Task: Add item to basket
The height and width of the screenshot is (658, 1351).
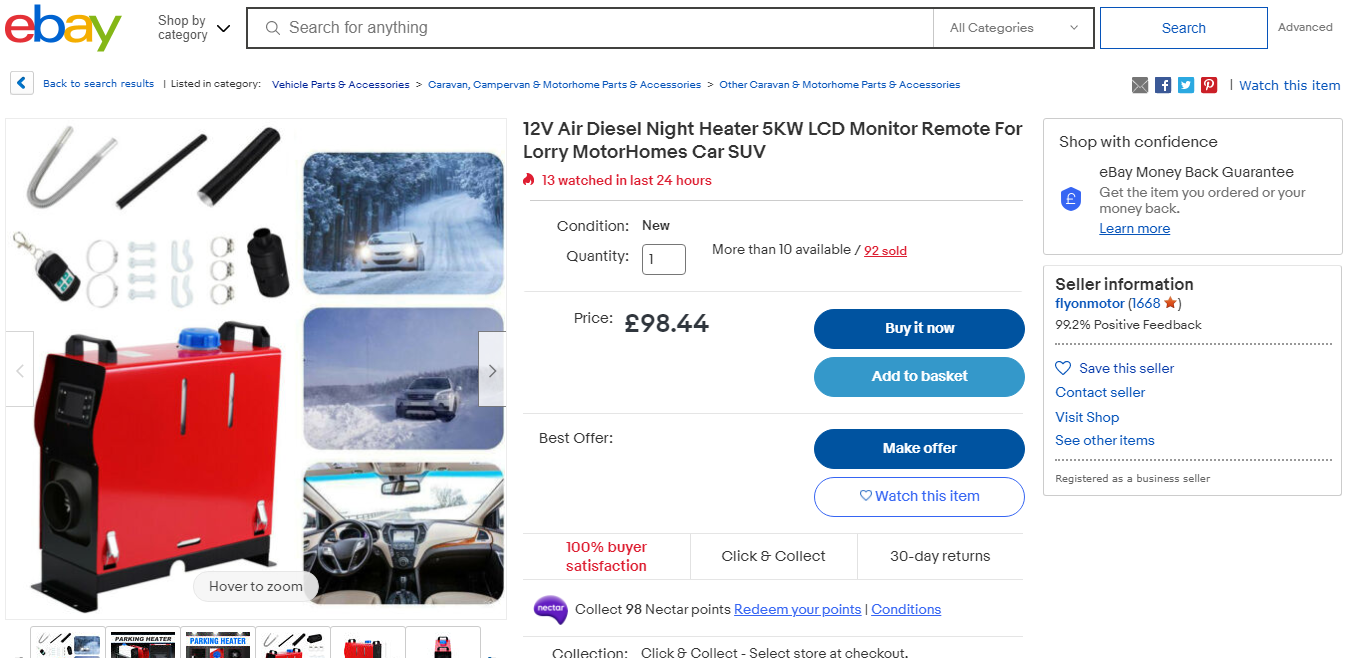Action: coord(919,377)
